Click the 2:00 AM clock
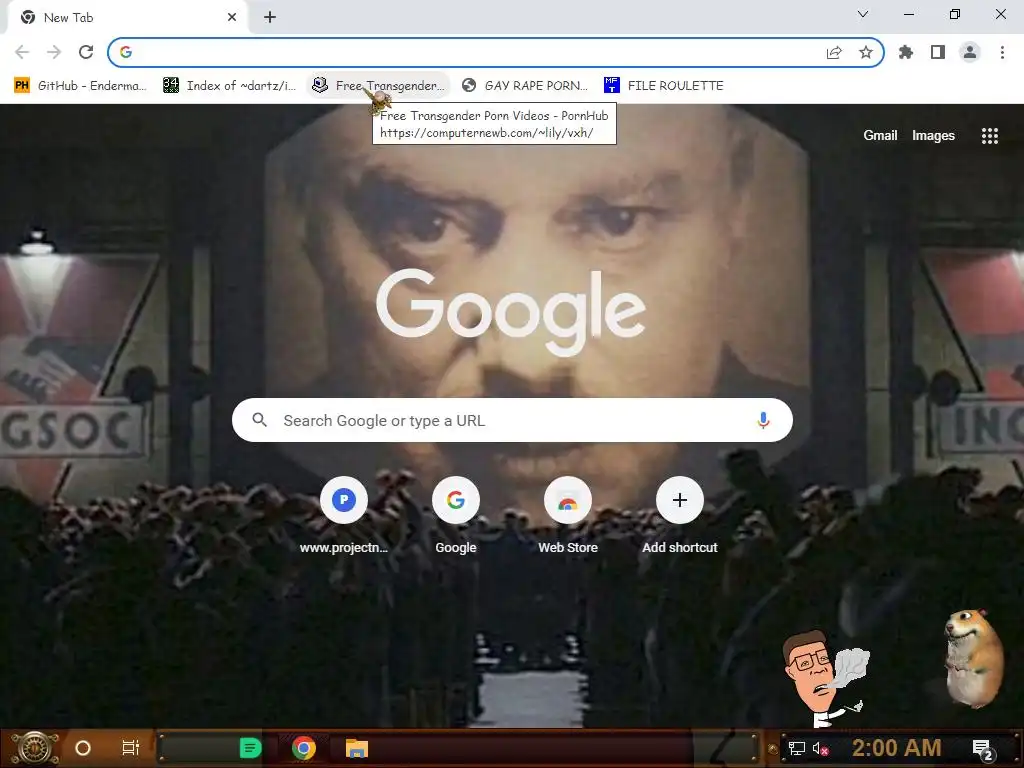The height and width of the screenshot is (768, 1024). click(896, 748)
